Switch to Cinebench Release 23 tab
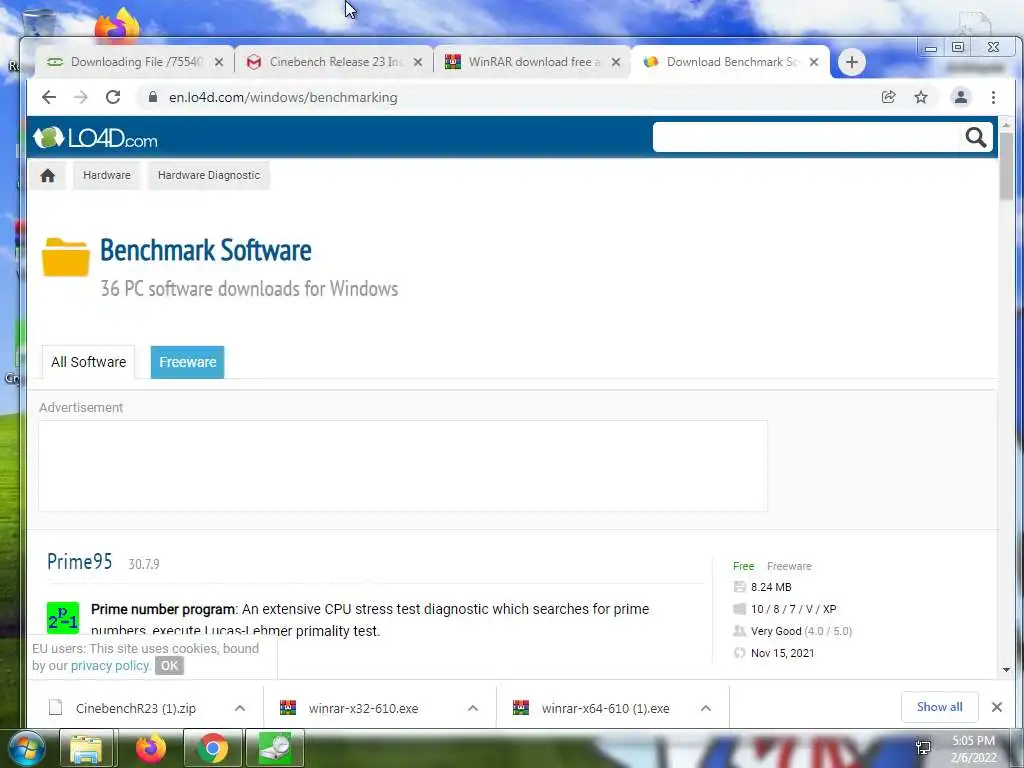1024x768 pixels. click(333, 62)
